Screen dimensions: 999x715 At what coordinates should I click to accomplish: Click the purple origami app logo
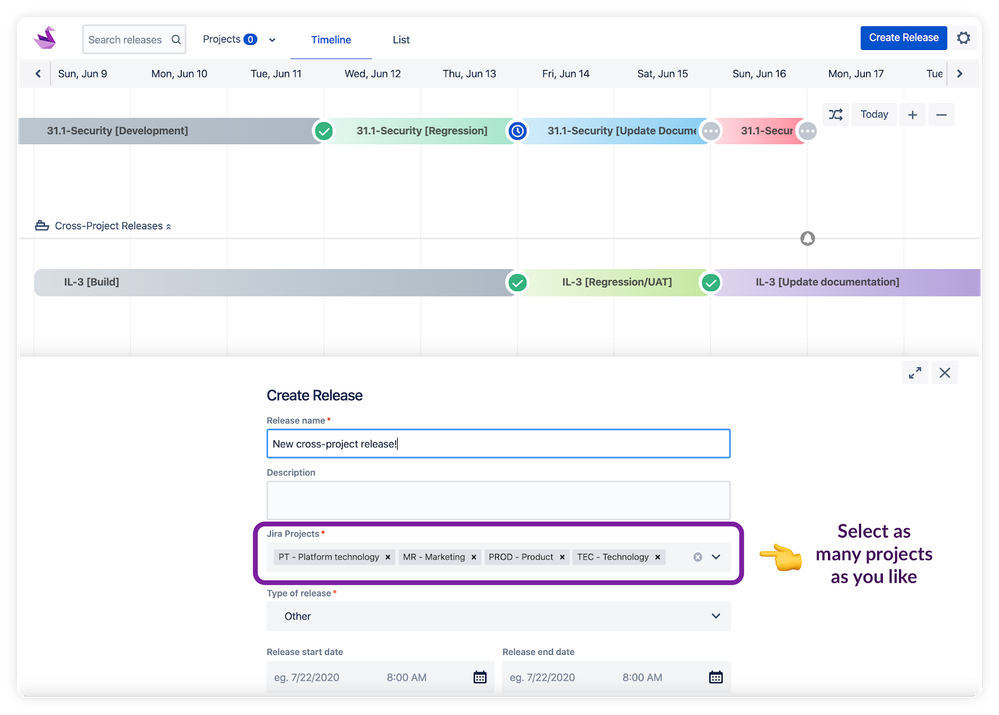point(44,37)
